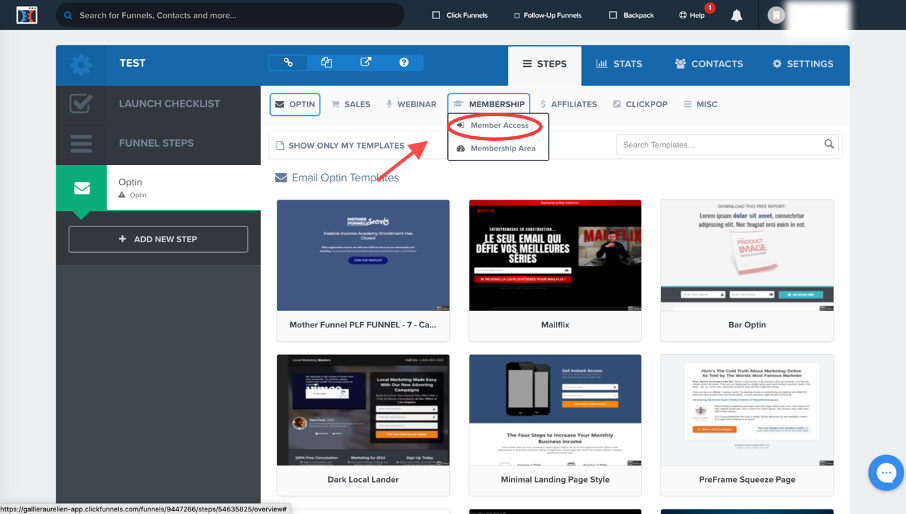Open funnel in new window icon
906x514 pixels.
(x=366, y=62)
